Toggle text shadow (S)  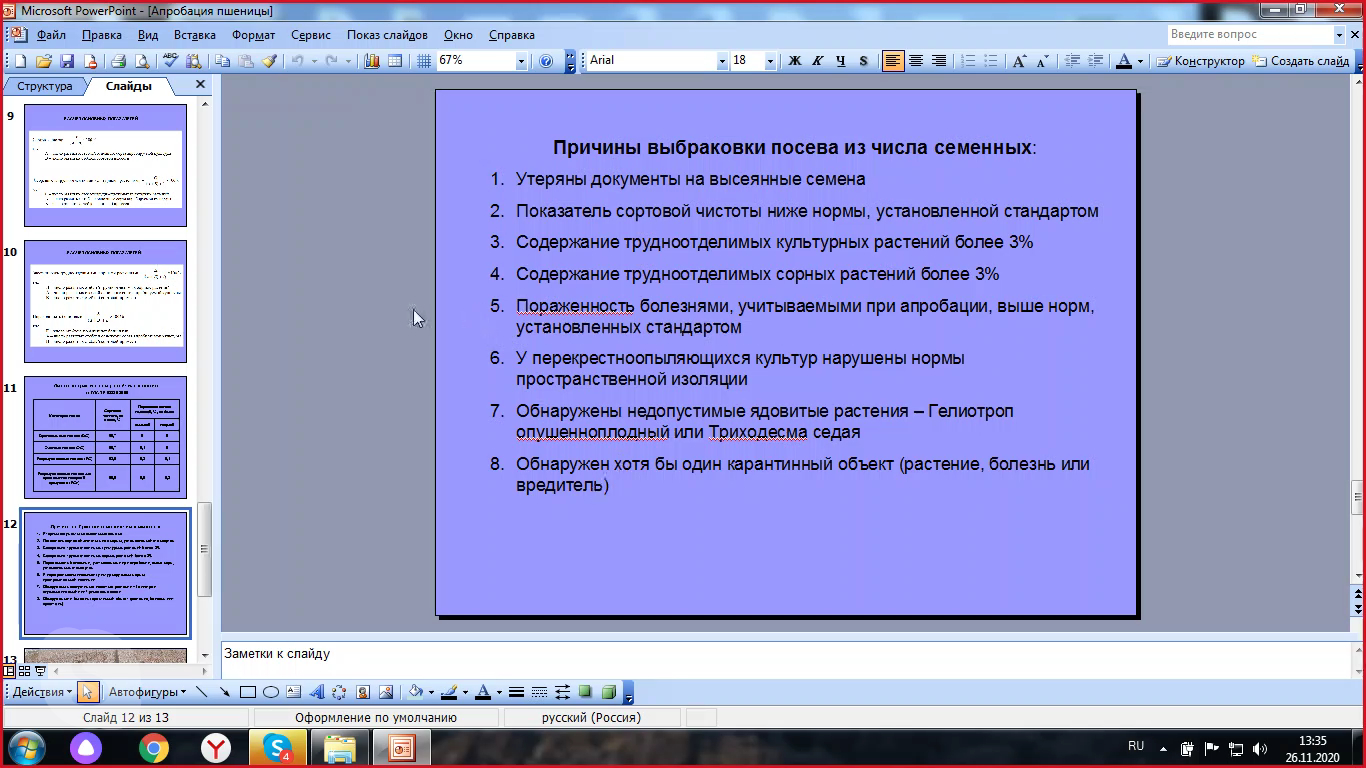(864, 61)
